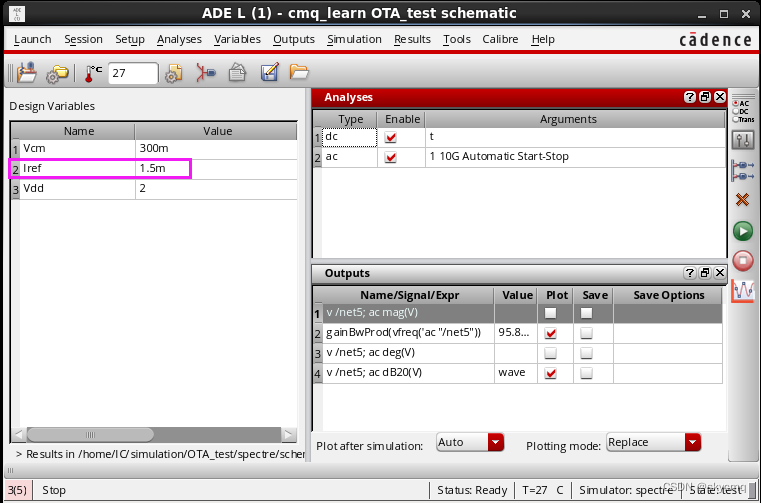
Task: Click the load state toolbar icon
Action: click(x=27, y=73)
